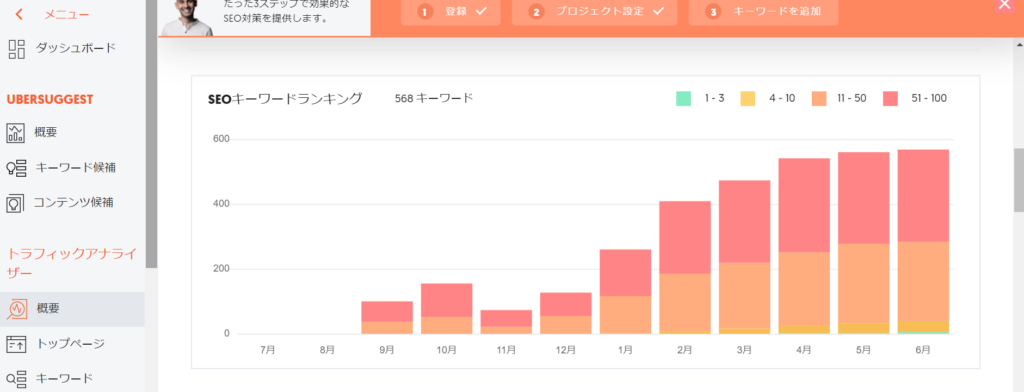Open the トップページ icon
Image resolution: width=1024 pixels, height=392 pixels.
pos(16,344)
